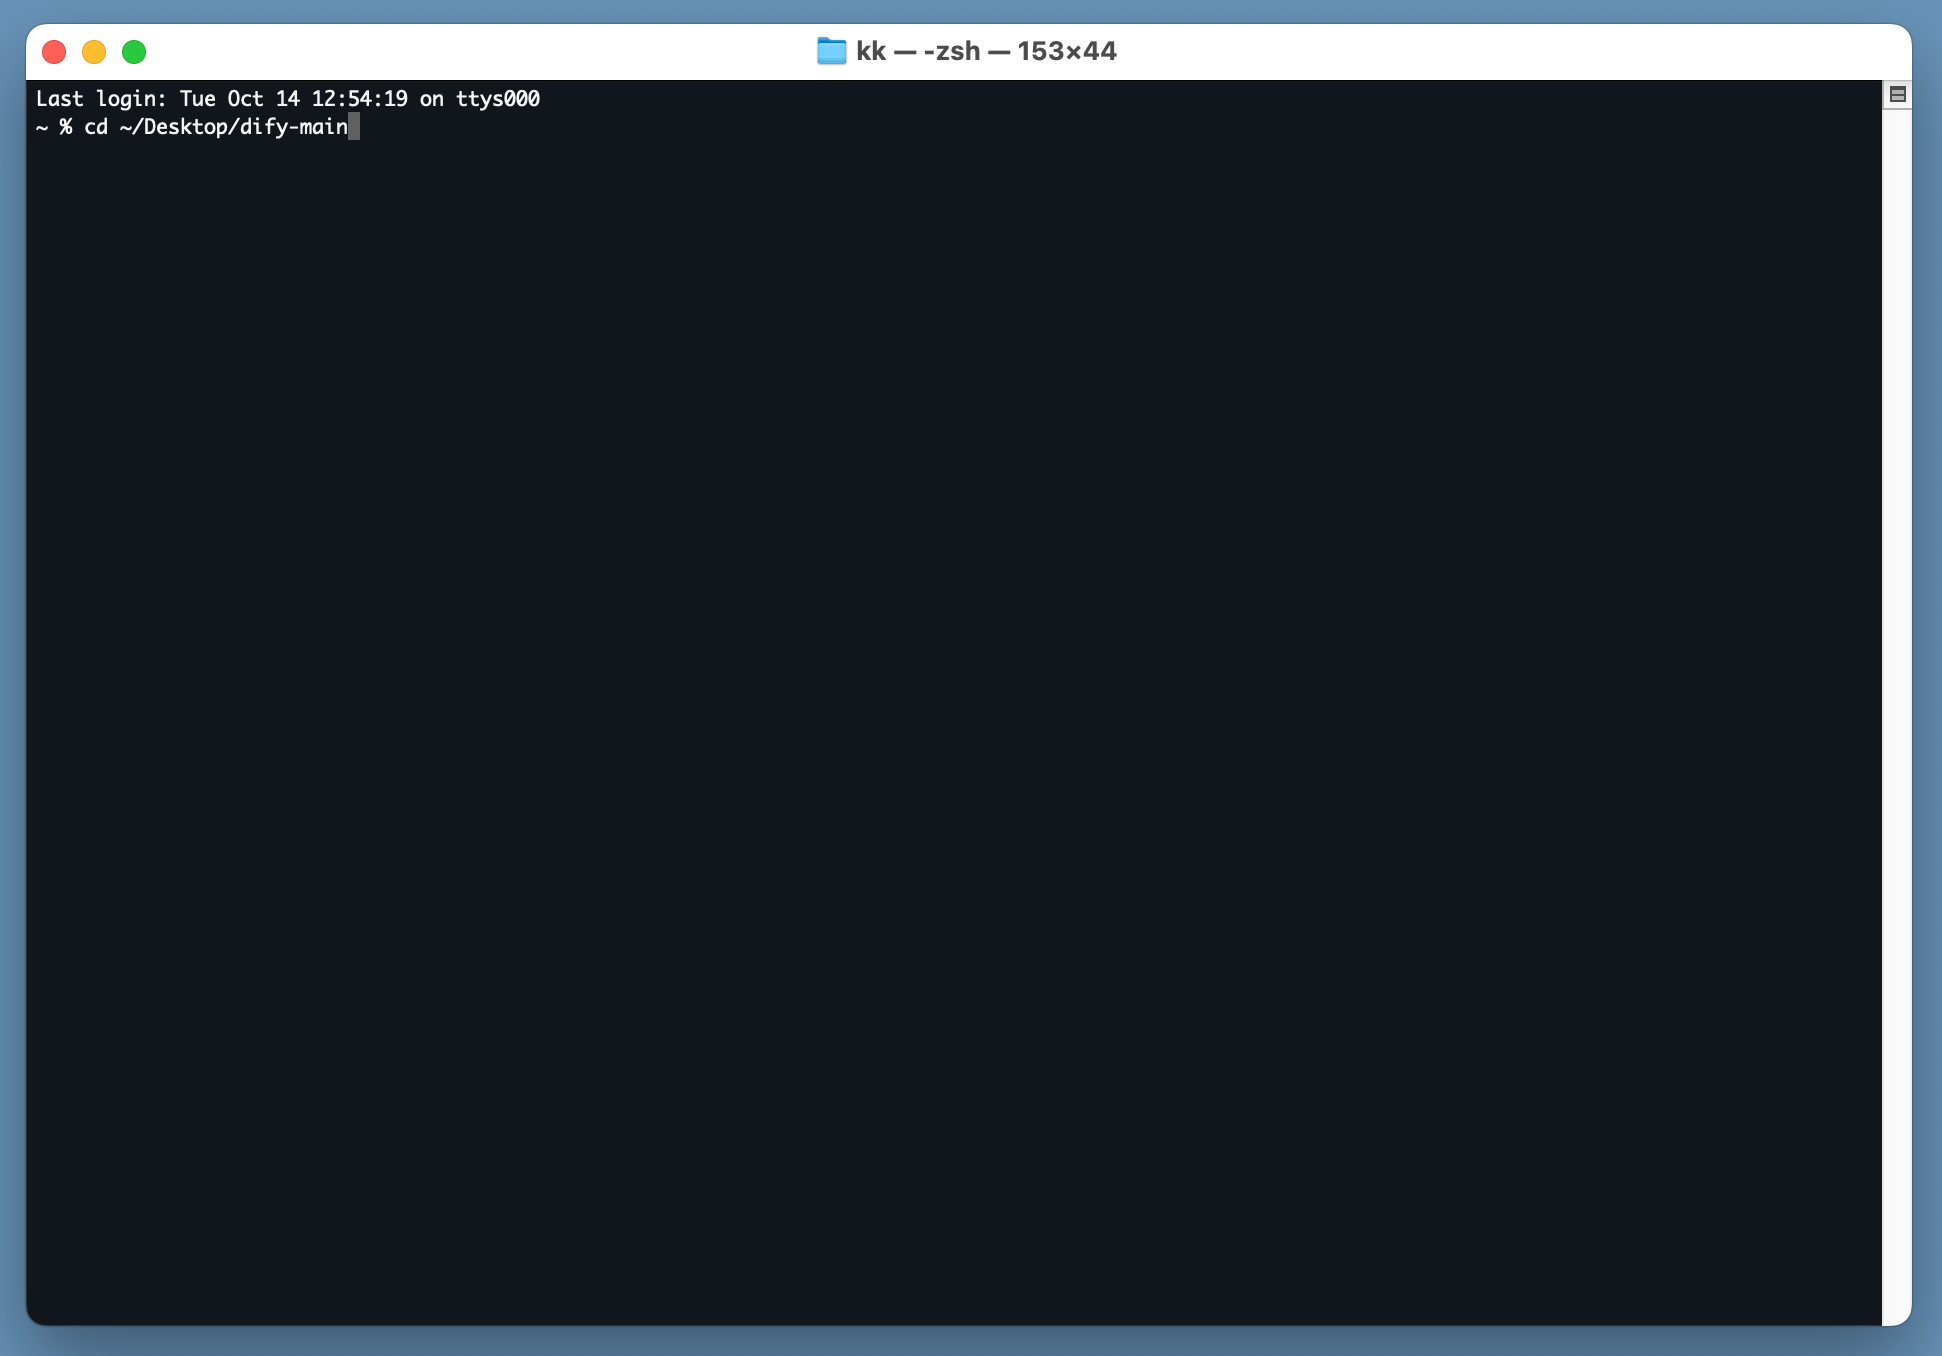This screenshot has height=1356, width=1942.
Task: Click the red close window button
Action: (53, 51)
